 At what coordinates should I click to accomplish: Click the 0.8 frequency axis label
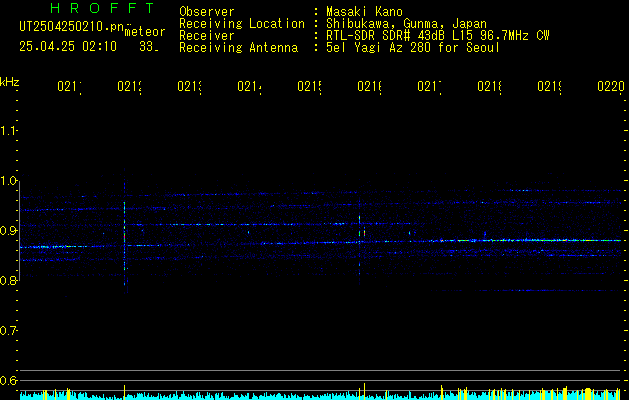coord(8,280)
